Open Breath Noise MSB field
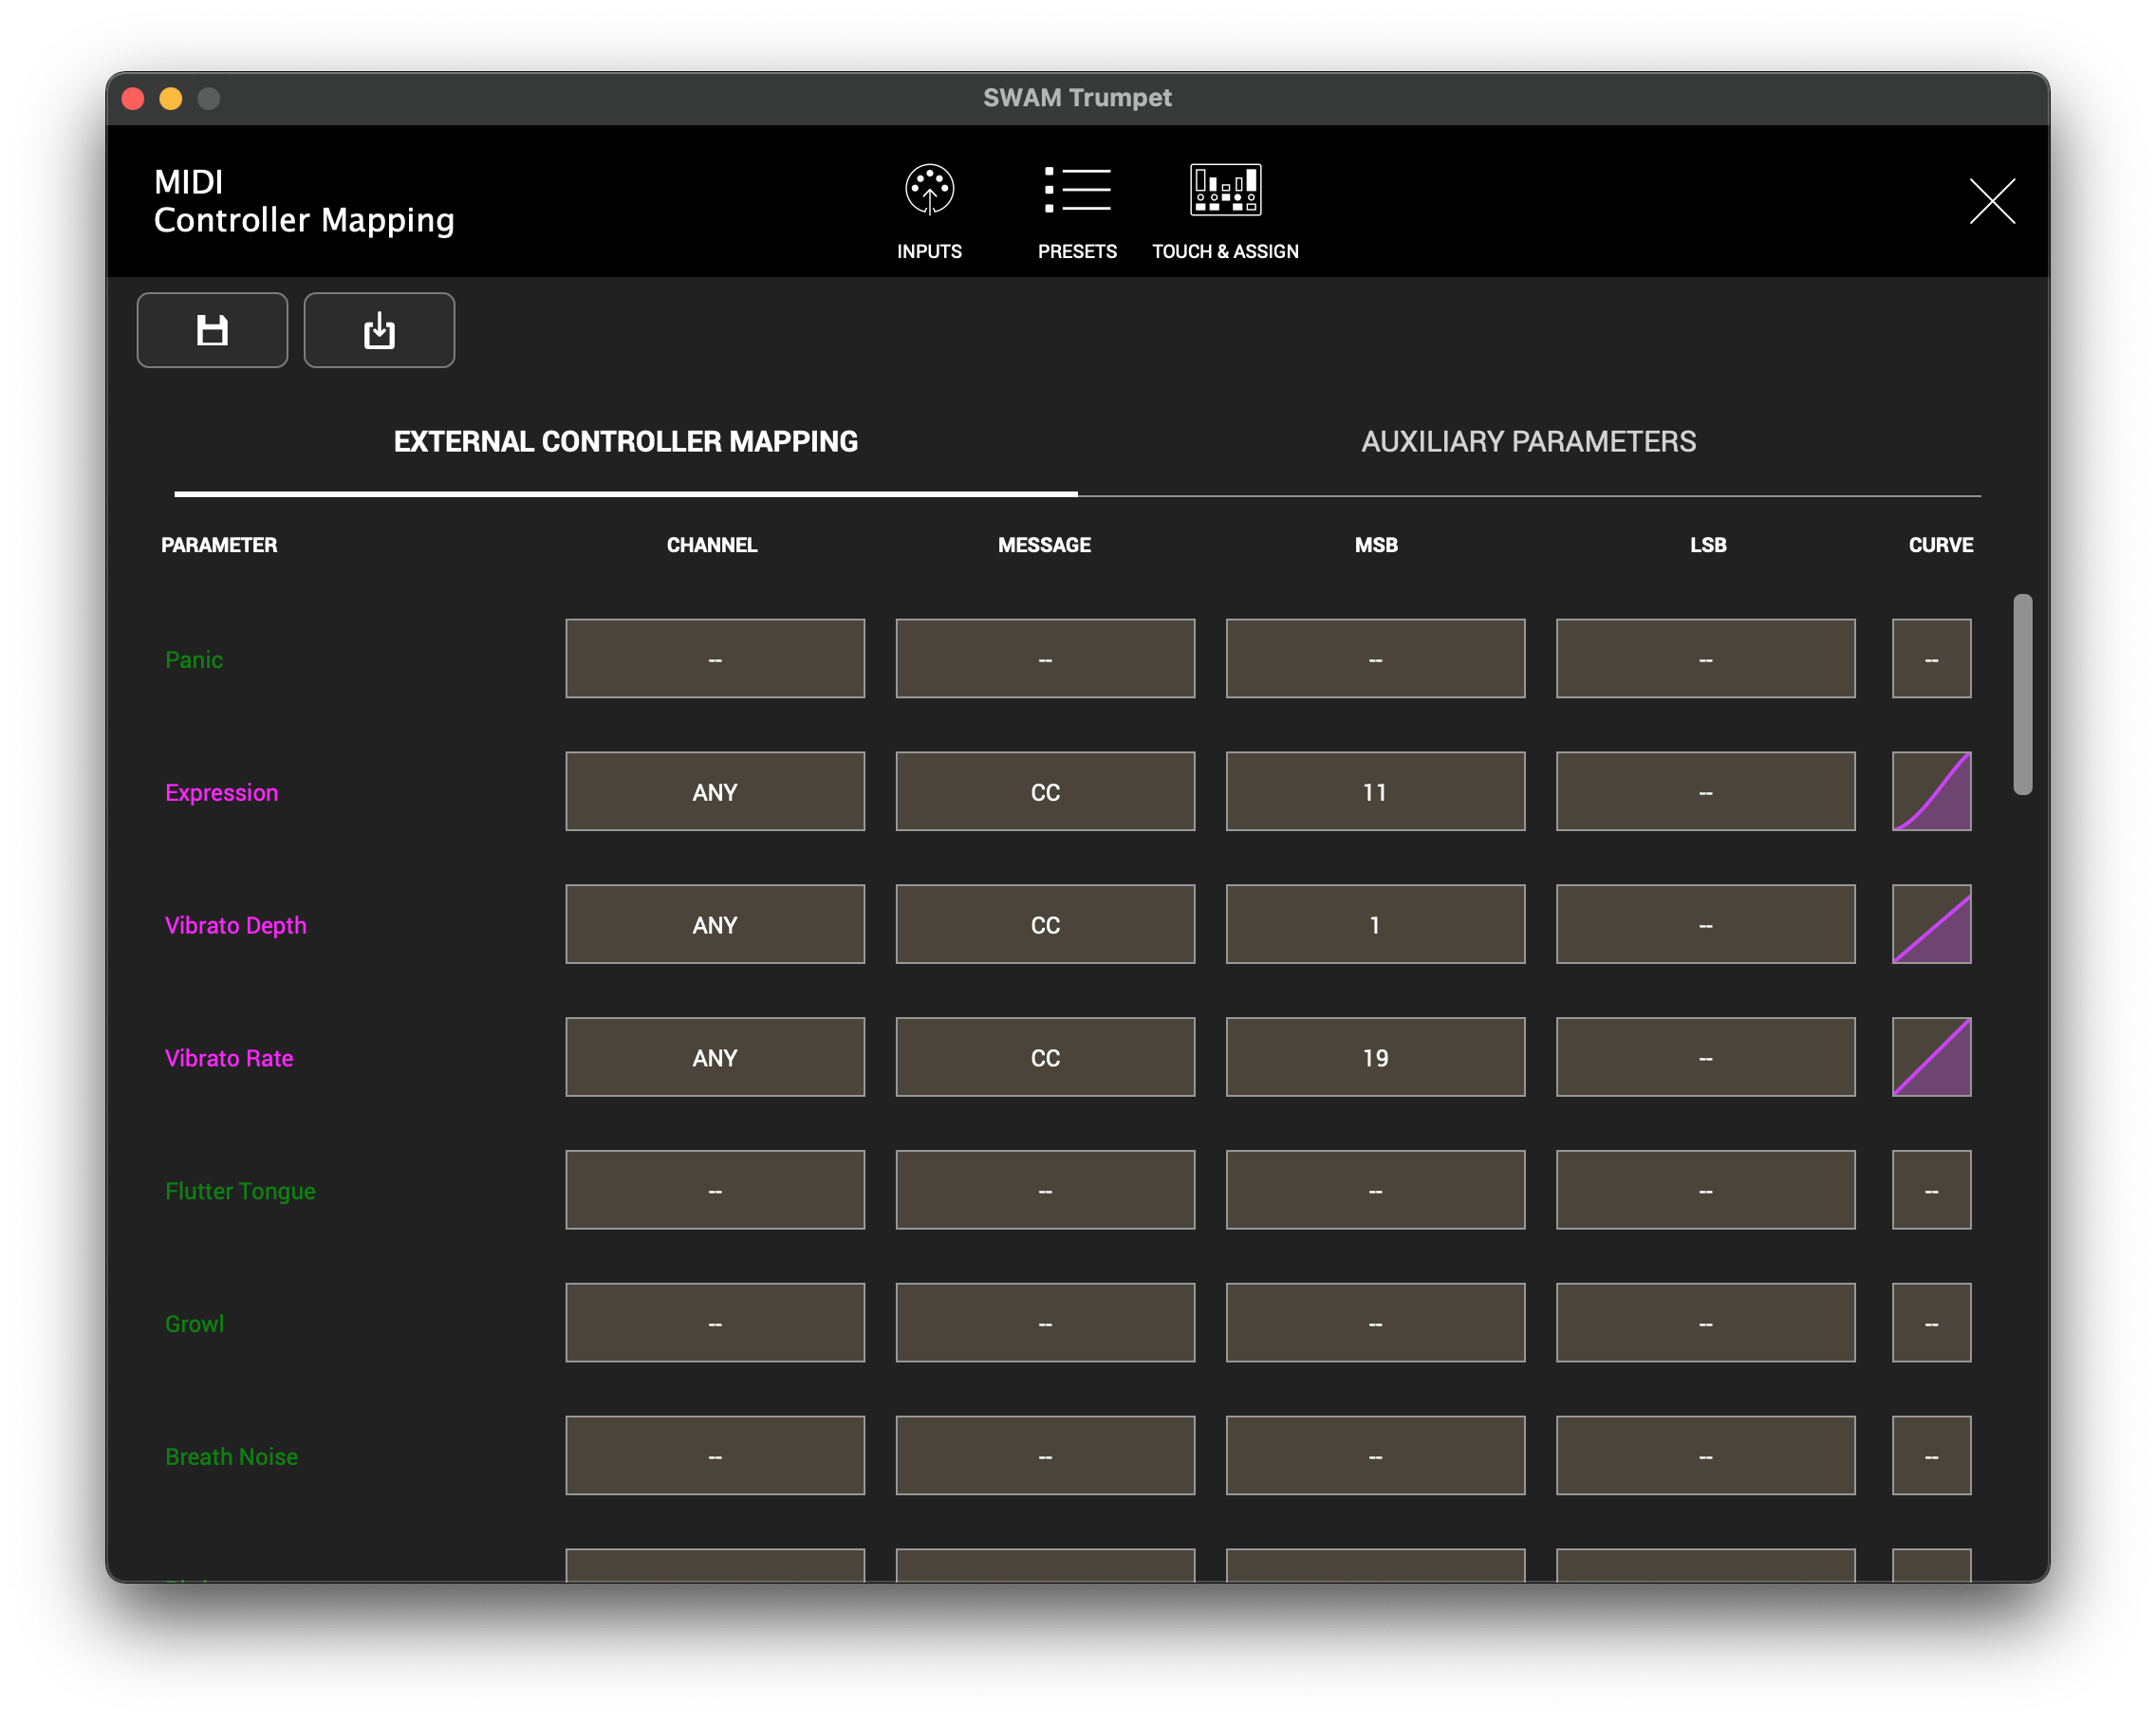Screen dimensions: 2156x1723 click(x=1375, y=1456)
